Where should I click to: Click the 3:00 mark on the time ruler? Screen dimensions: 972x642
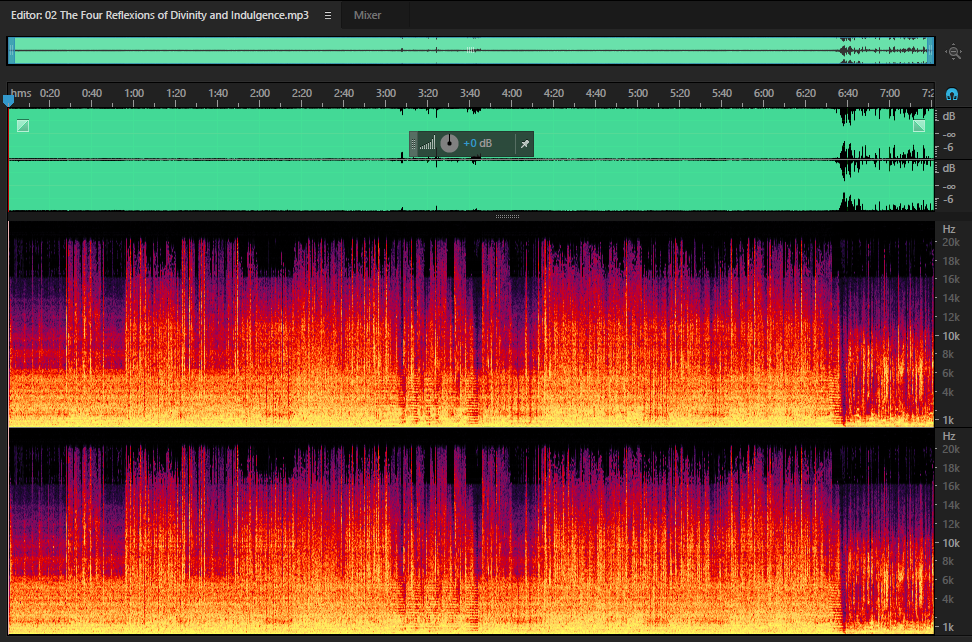coord(386,93)
